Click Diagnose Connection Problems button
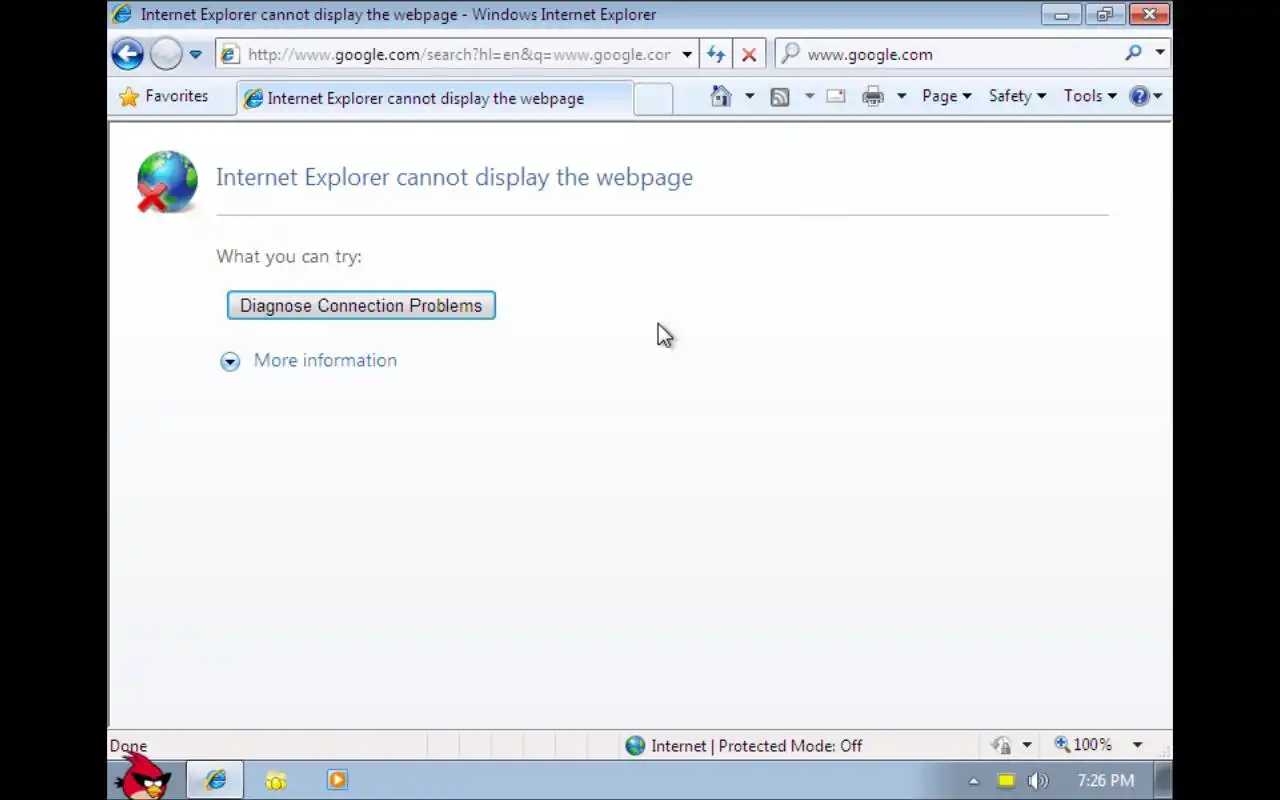 pyautogui.click(x=361, y=306)
